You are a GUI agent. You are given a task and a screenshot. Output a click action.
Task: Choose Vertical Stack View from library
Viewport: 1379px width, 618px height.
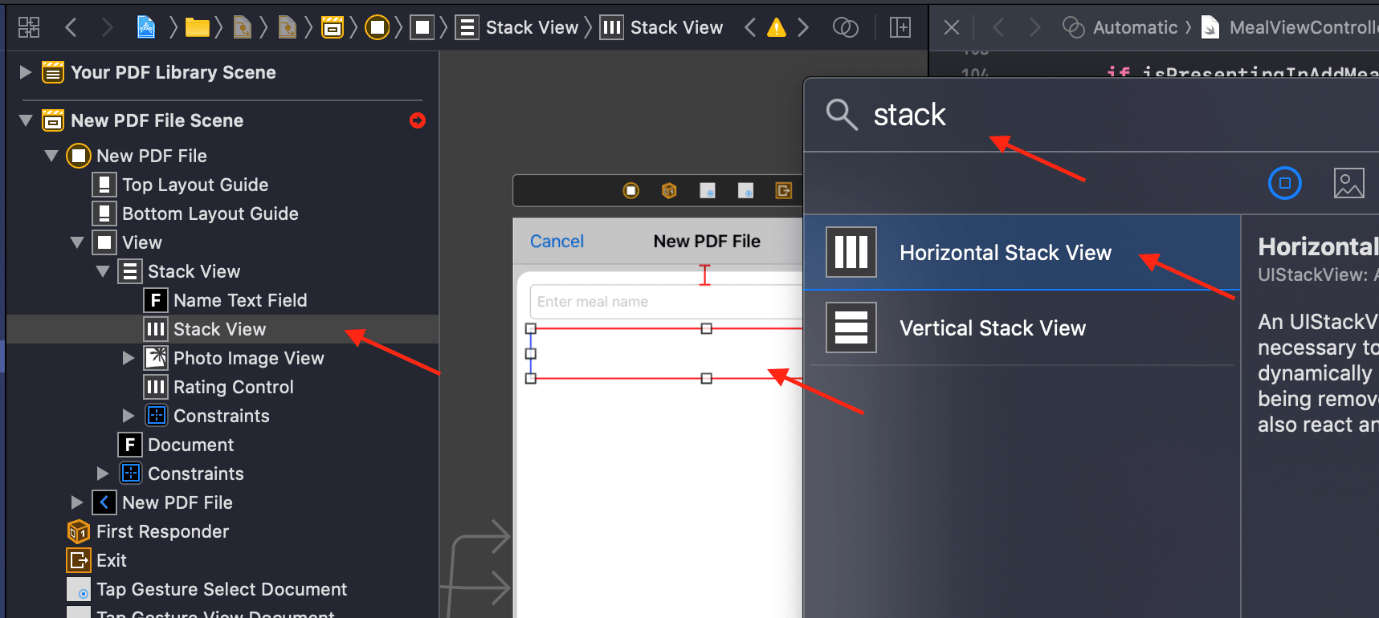click(1023, 328)
